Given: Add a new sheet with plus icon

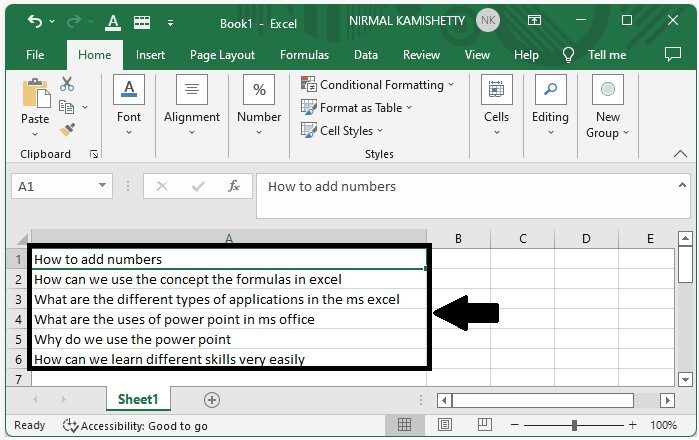Looking at the screenshot, I should [212, 400].
